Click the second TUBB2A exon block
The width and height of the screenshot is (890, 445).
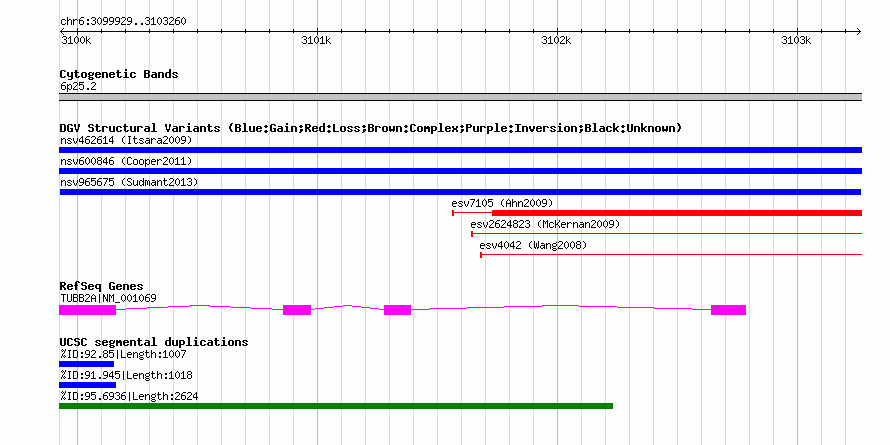point(297,310)
